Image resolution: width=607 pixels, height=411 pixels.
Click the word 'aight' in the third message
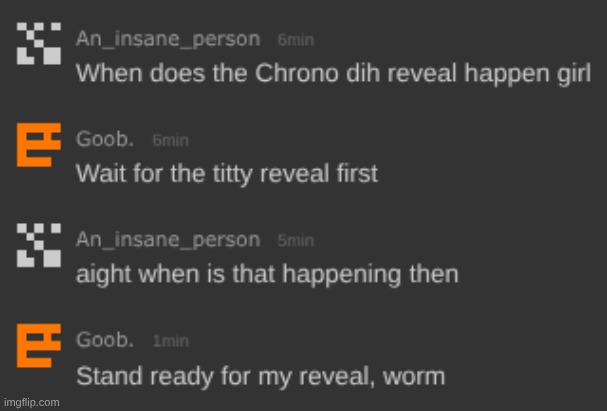point(103,275)
